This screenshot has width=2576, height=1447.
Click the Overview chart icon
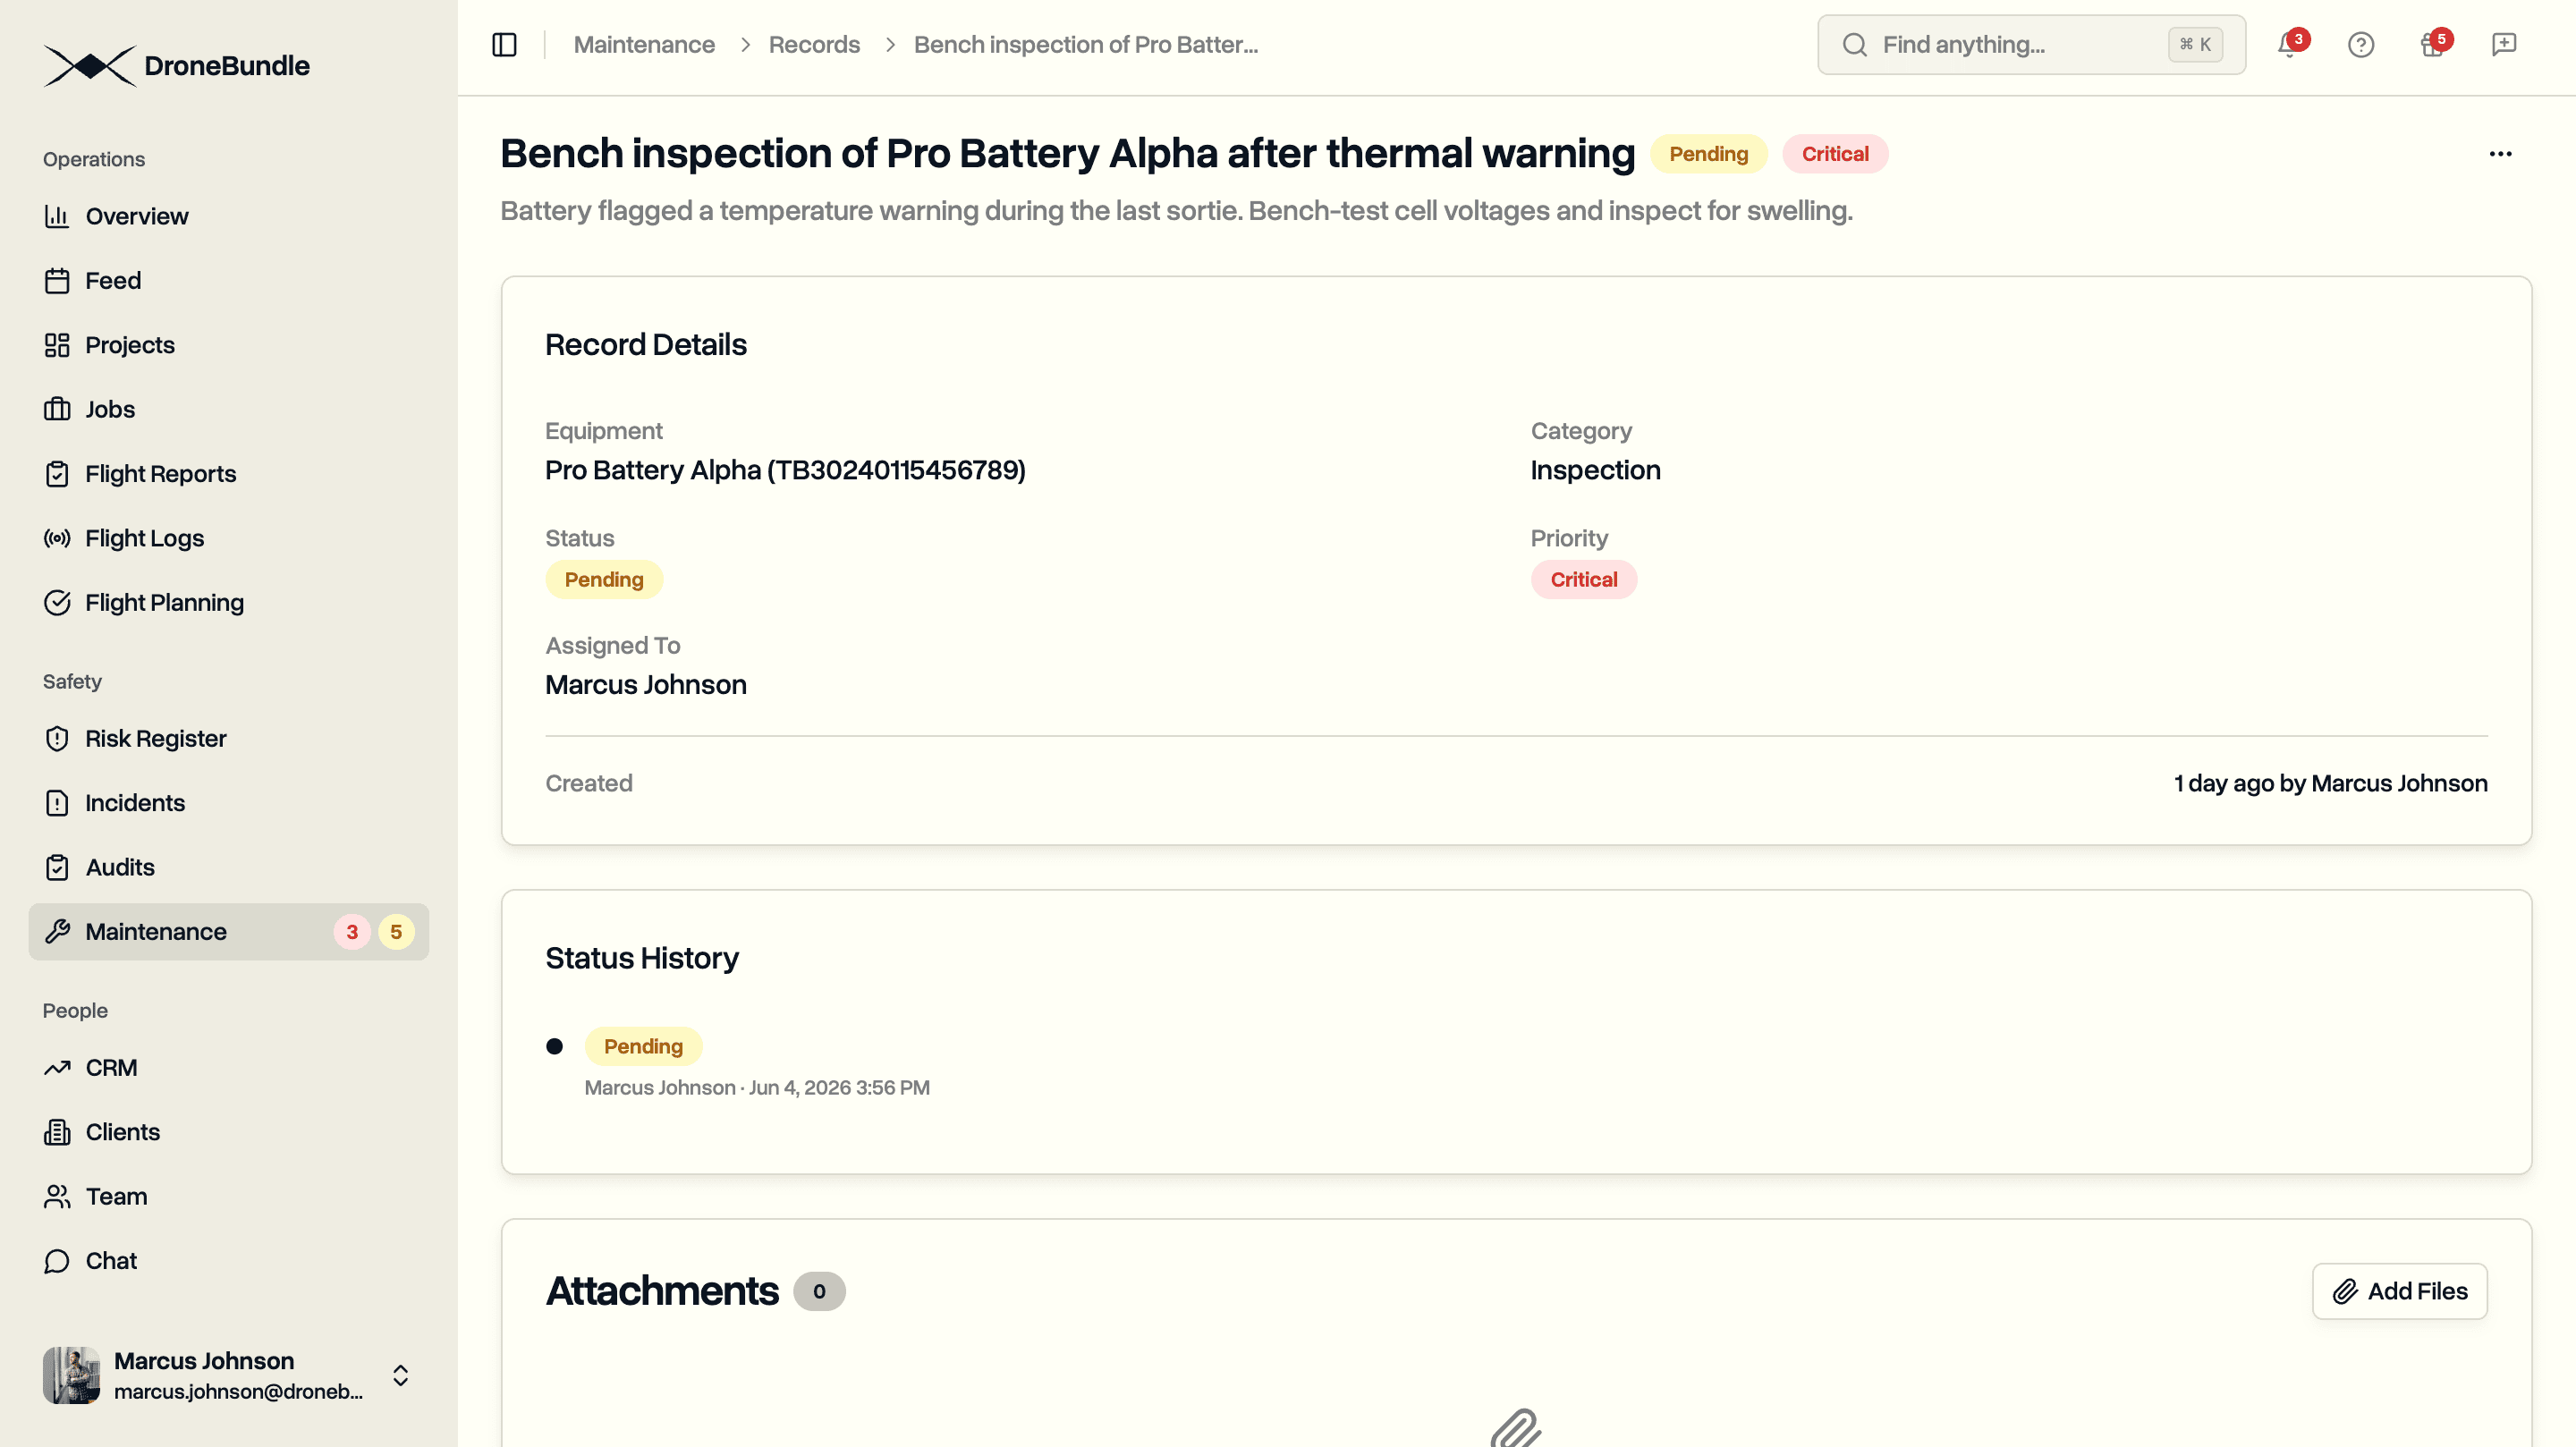(57, 216)
